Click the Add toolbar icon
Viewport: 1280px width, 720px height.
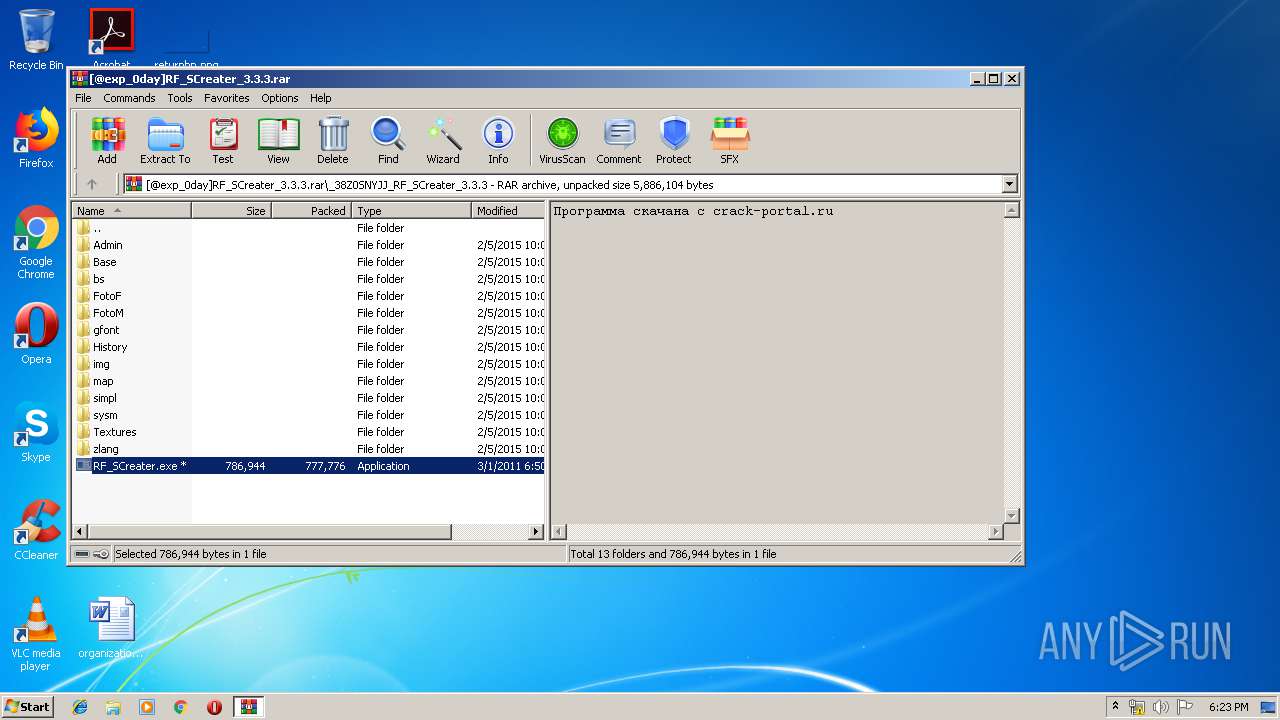coord(107,141)
